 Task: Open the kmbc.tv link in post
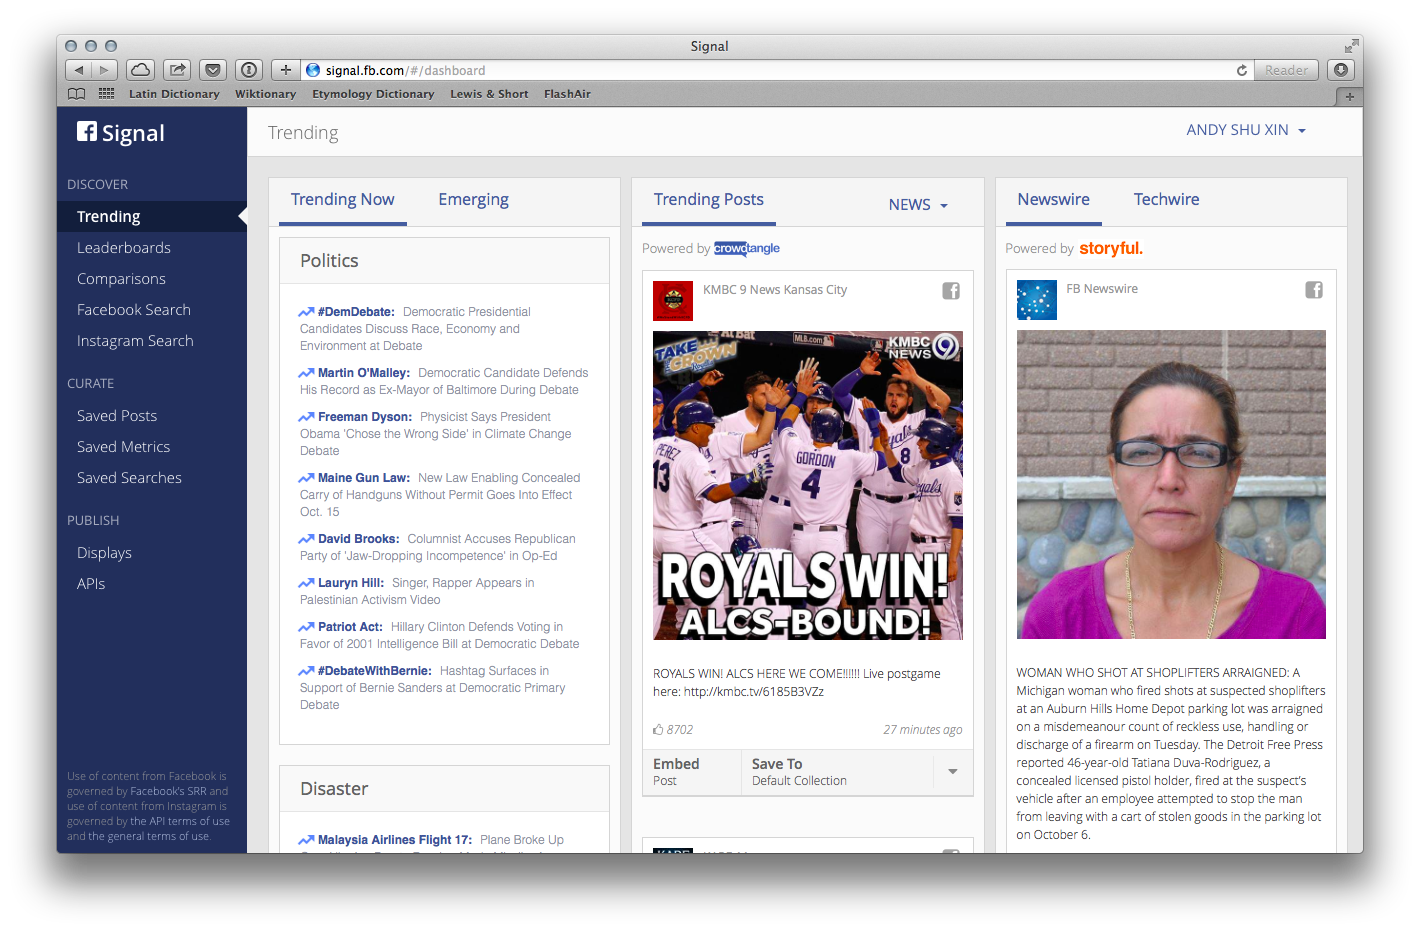point(754,692)
